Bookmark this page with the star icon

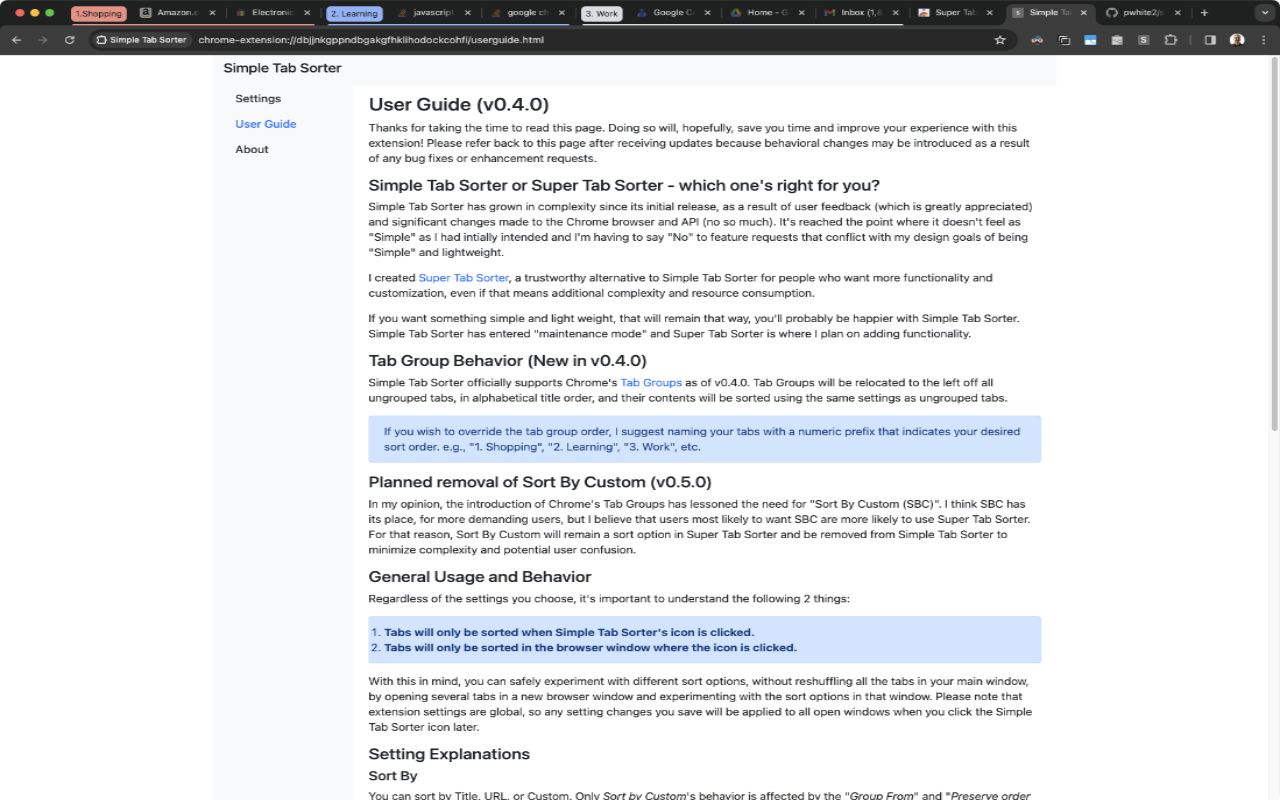click(x=999, y=40)
